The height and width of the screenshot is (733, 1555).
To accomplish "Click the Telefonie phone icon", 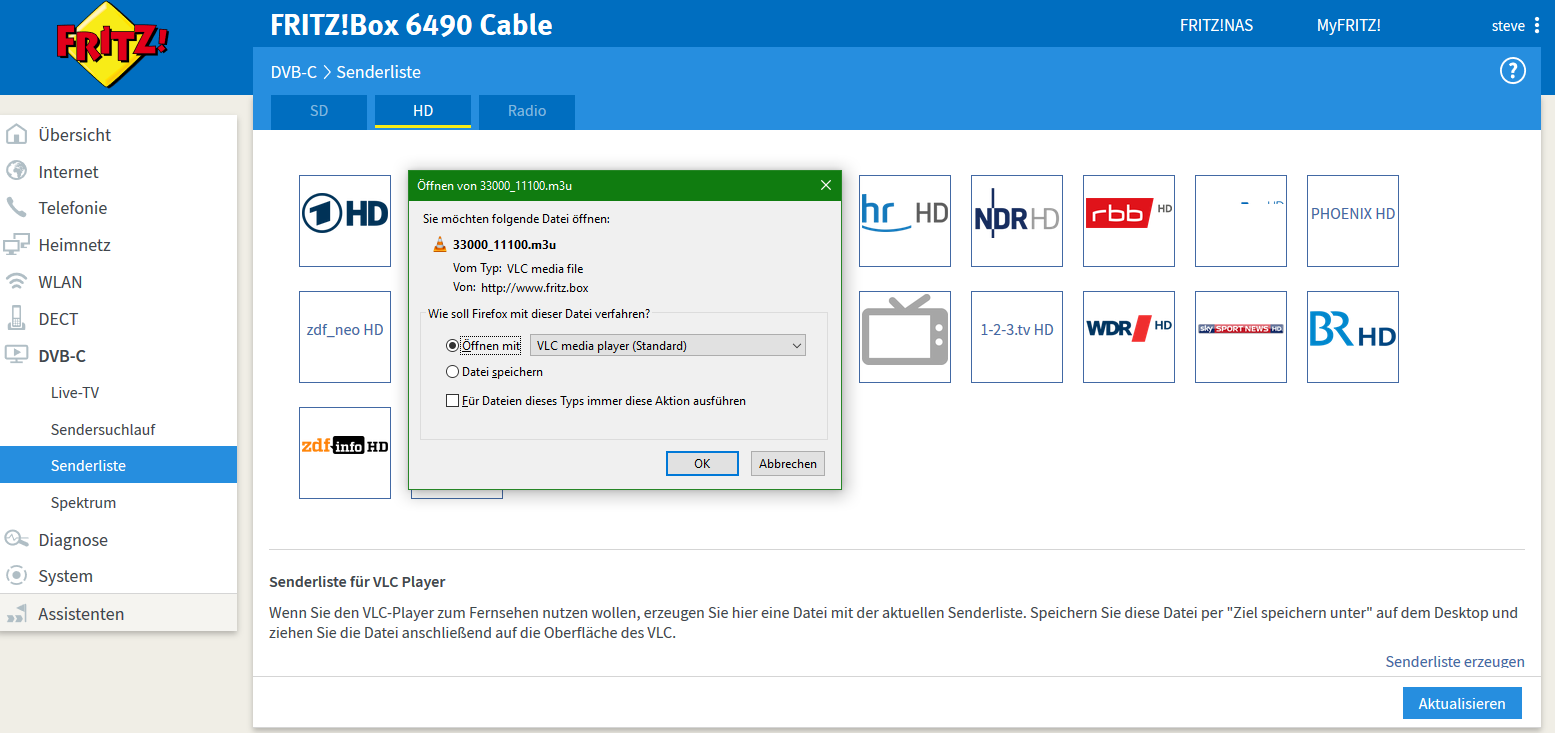I will pyautogui.click(x=16, y=208).
